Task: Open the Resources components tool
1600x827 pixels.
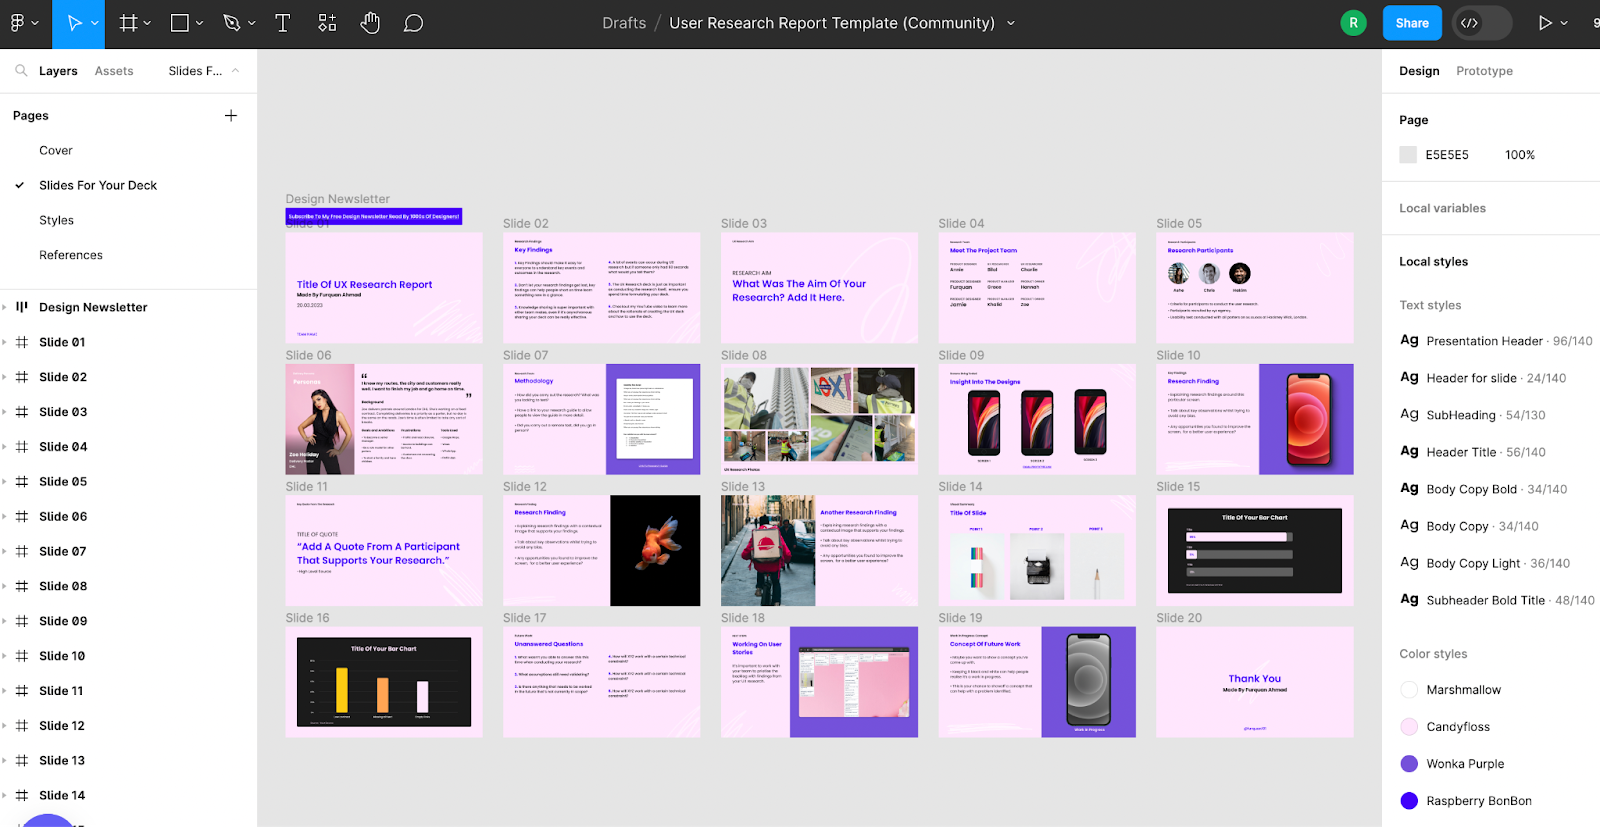Action: coord(327,23)
